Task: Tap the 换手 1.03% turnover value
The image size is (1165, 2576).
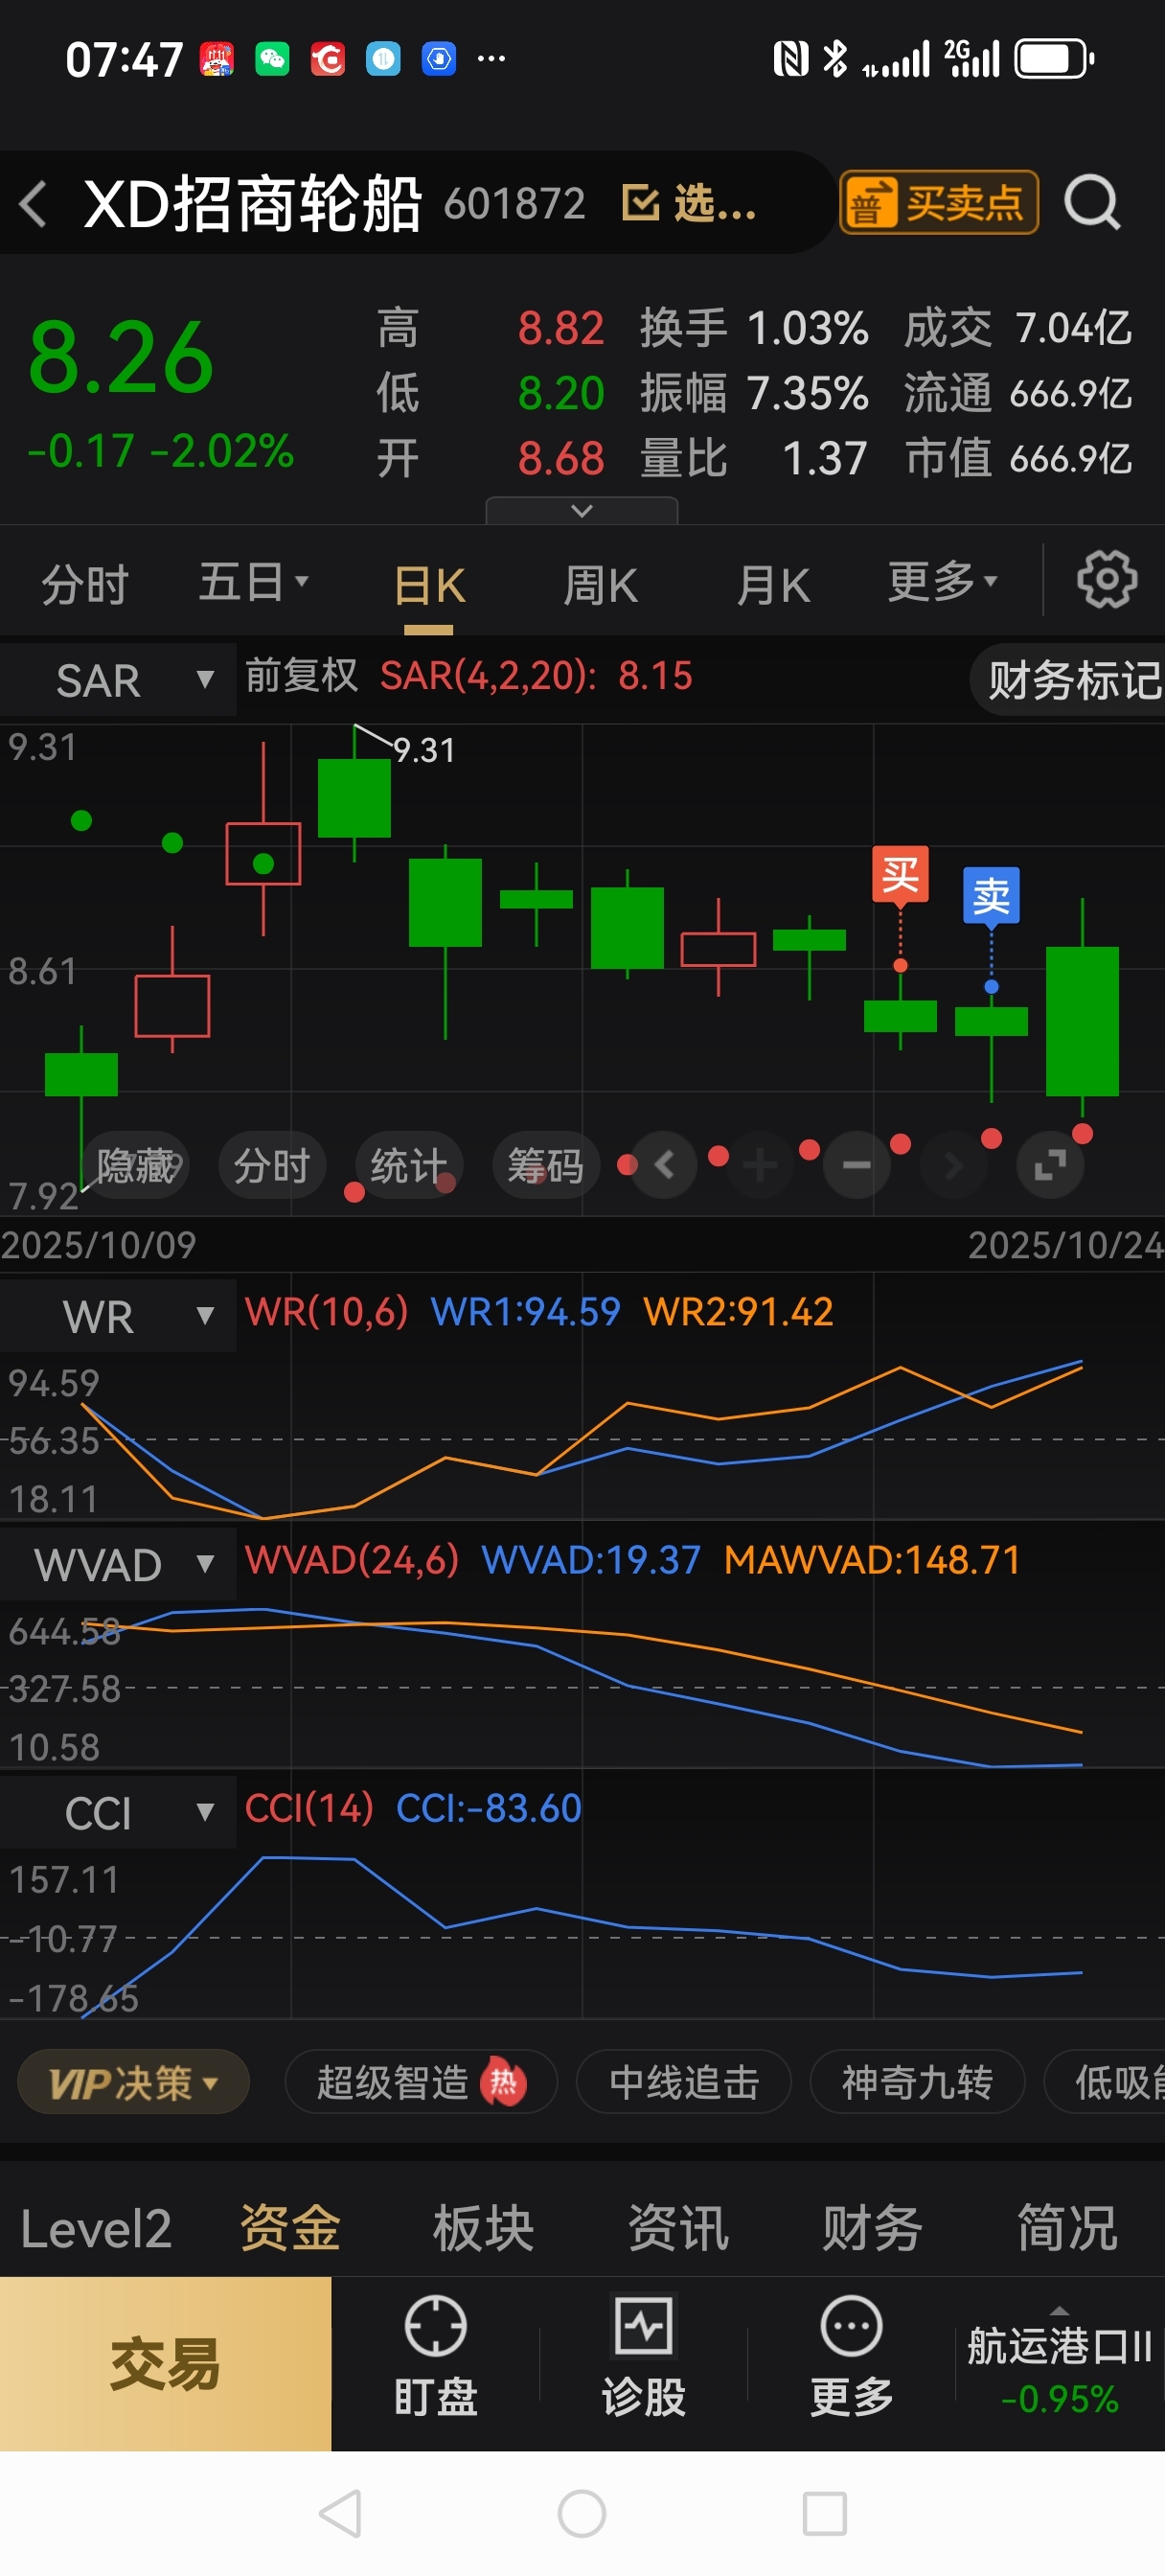Action: pos(754,328)
